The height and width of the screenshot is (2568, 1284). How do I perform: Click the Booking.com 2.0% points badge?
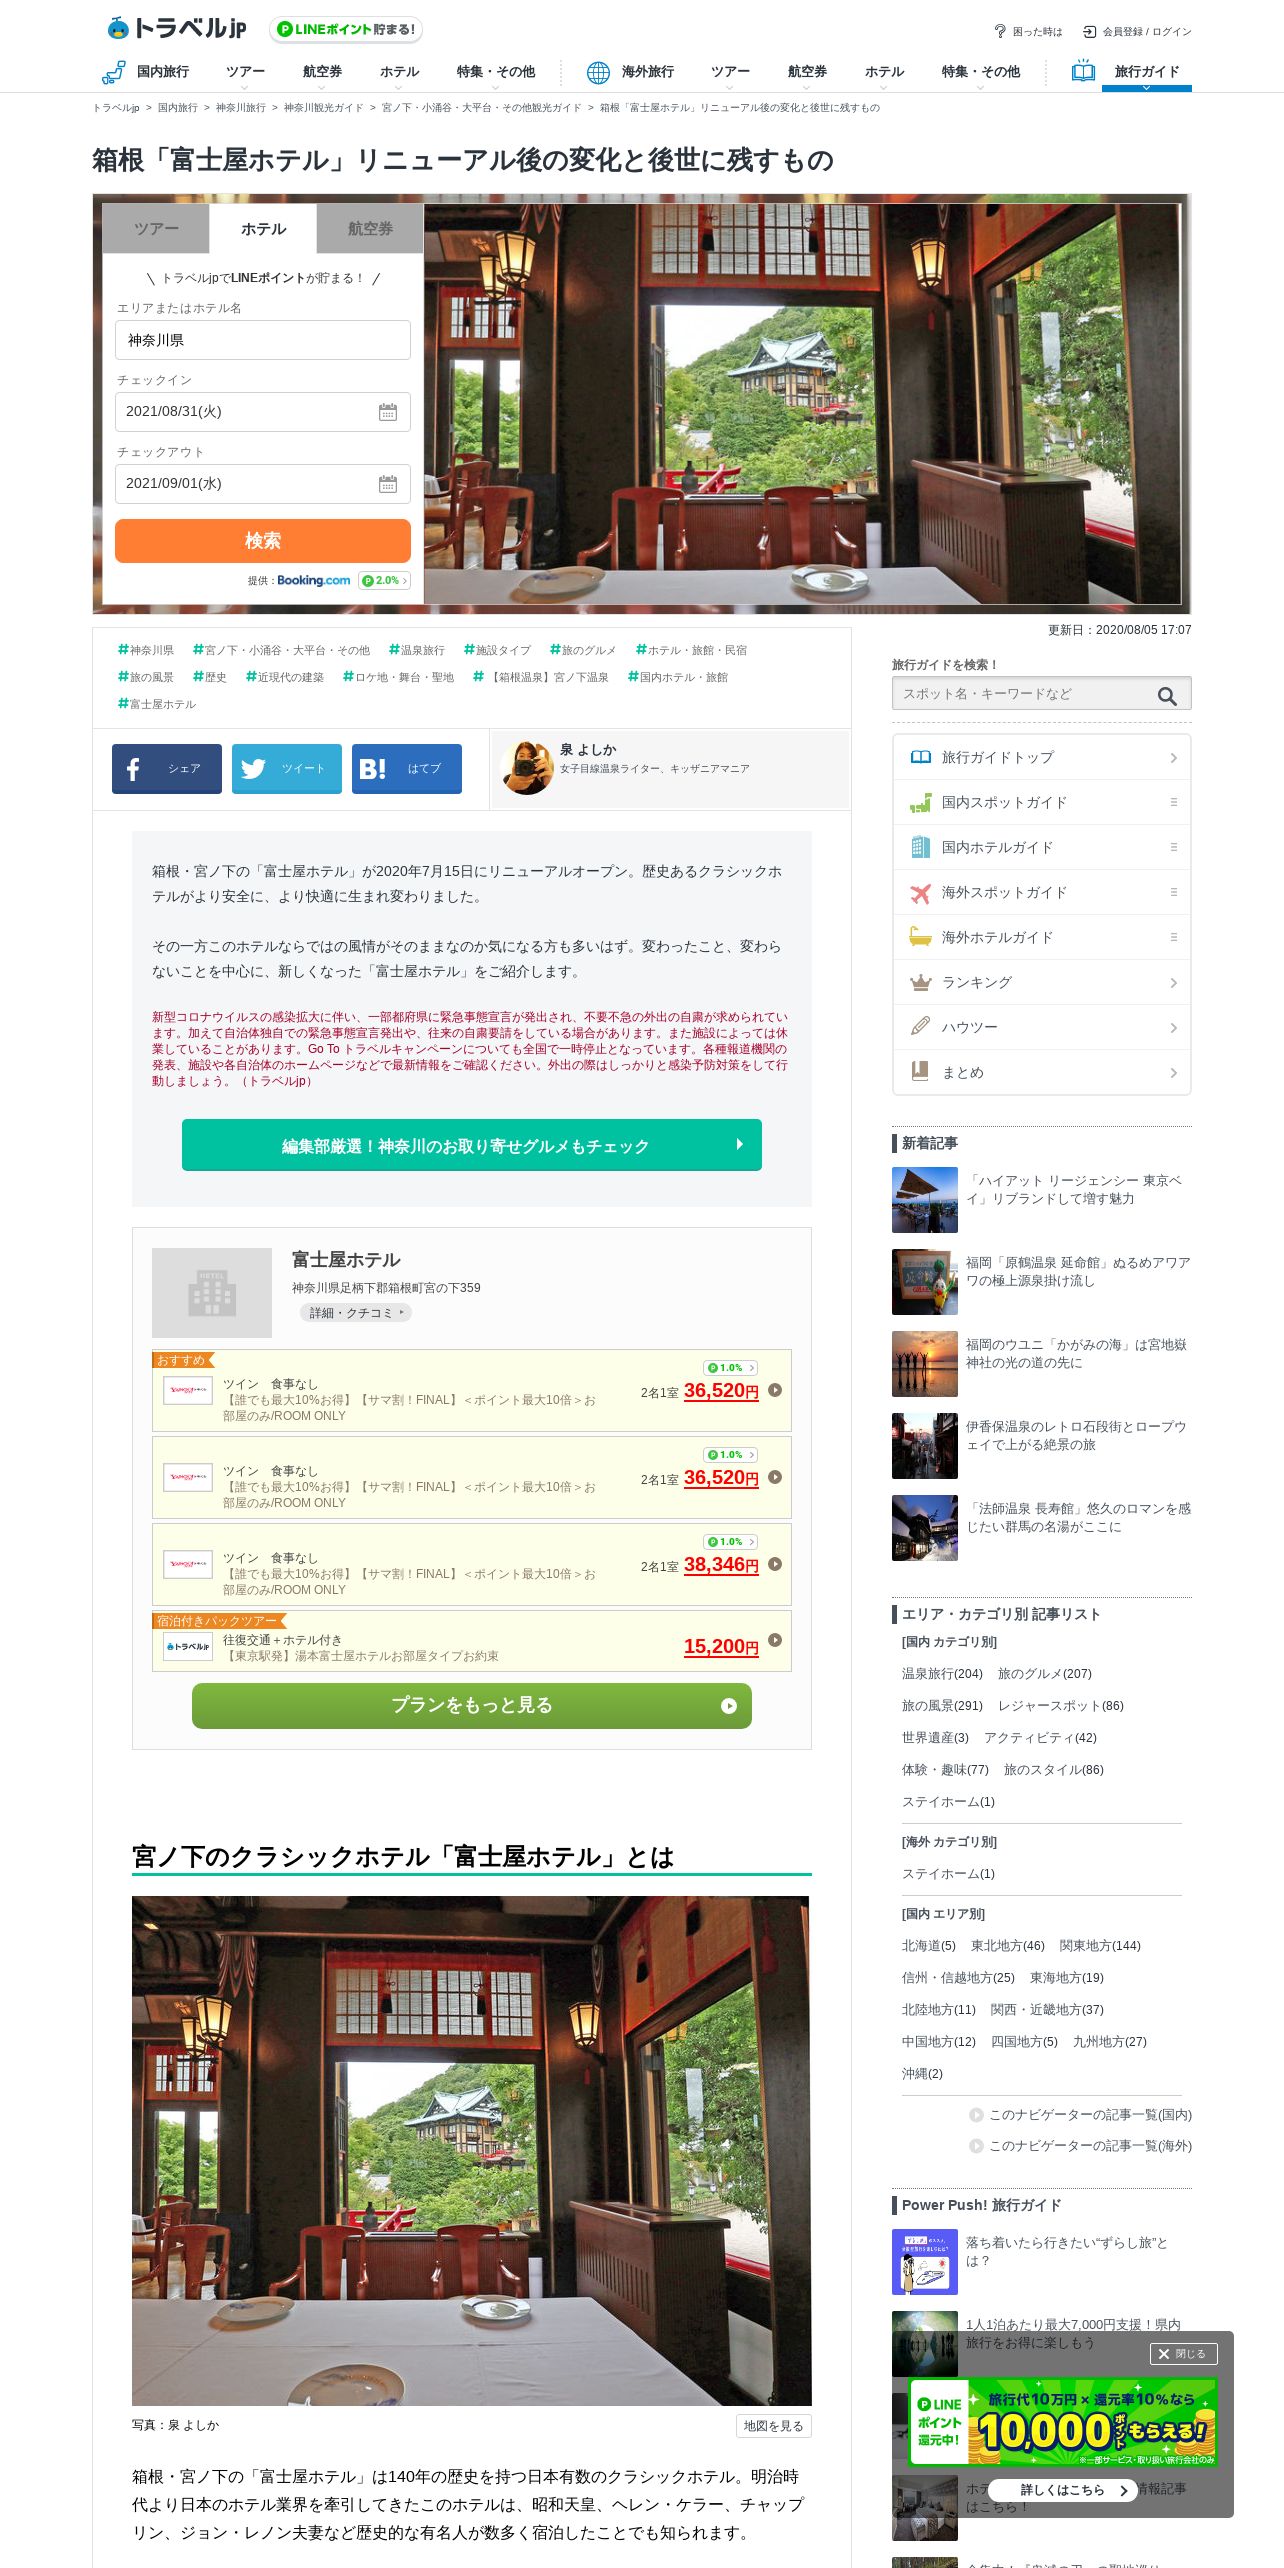click(384, 581)
